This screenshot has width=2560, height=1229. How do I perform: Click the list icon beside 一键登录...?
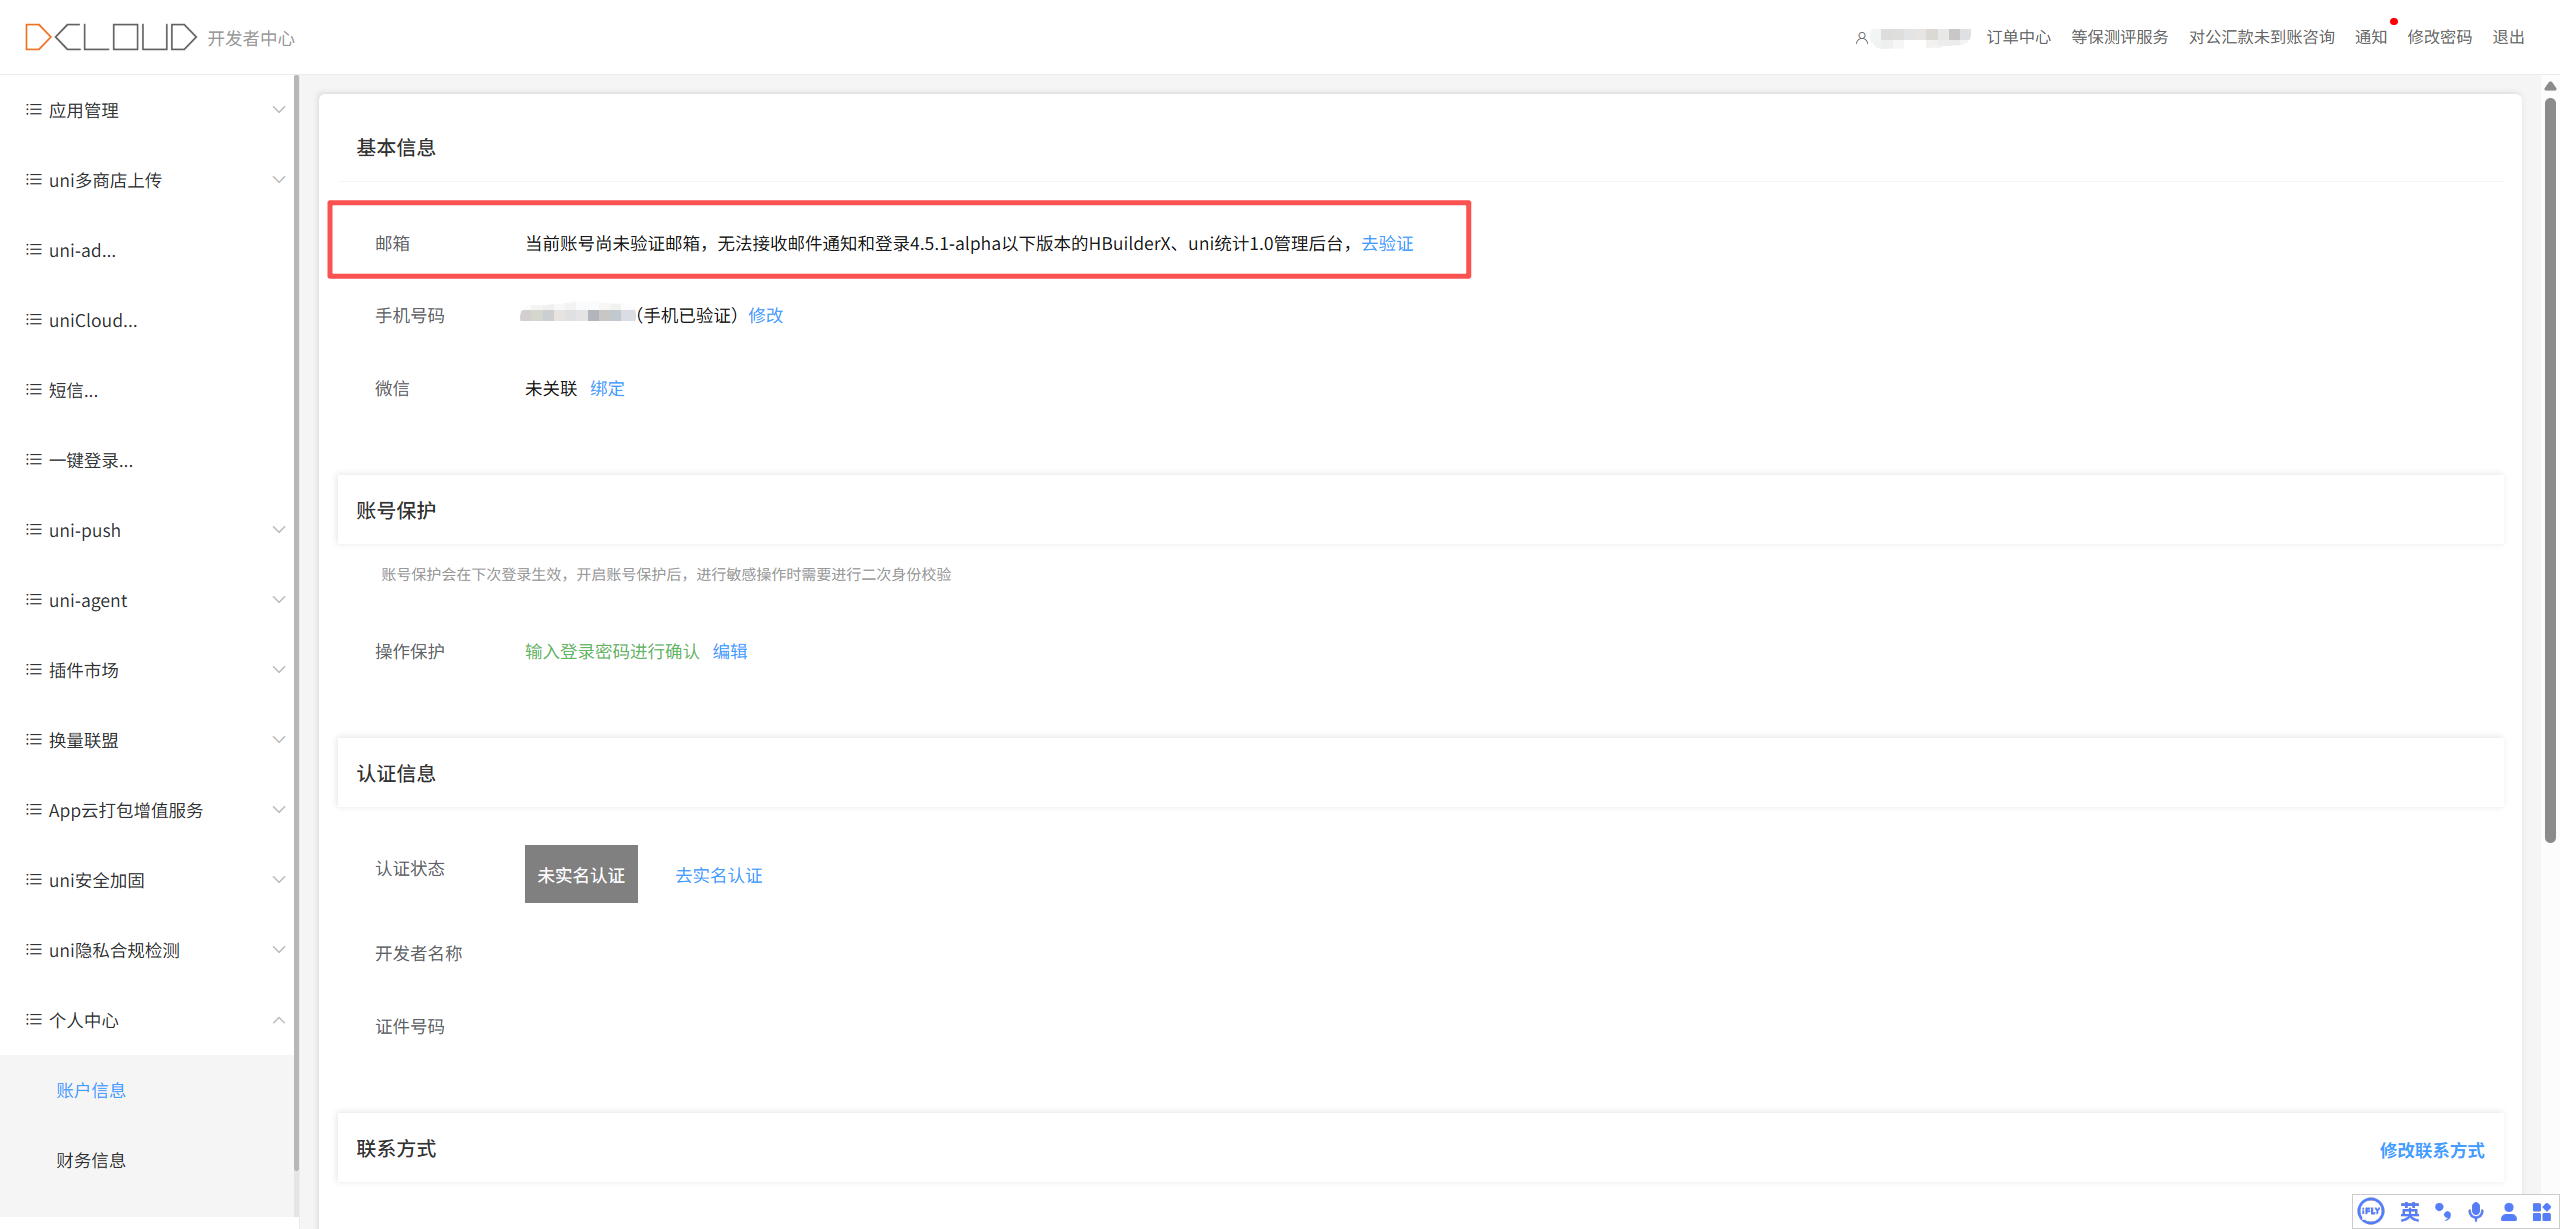(x=34, y=460)
